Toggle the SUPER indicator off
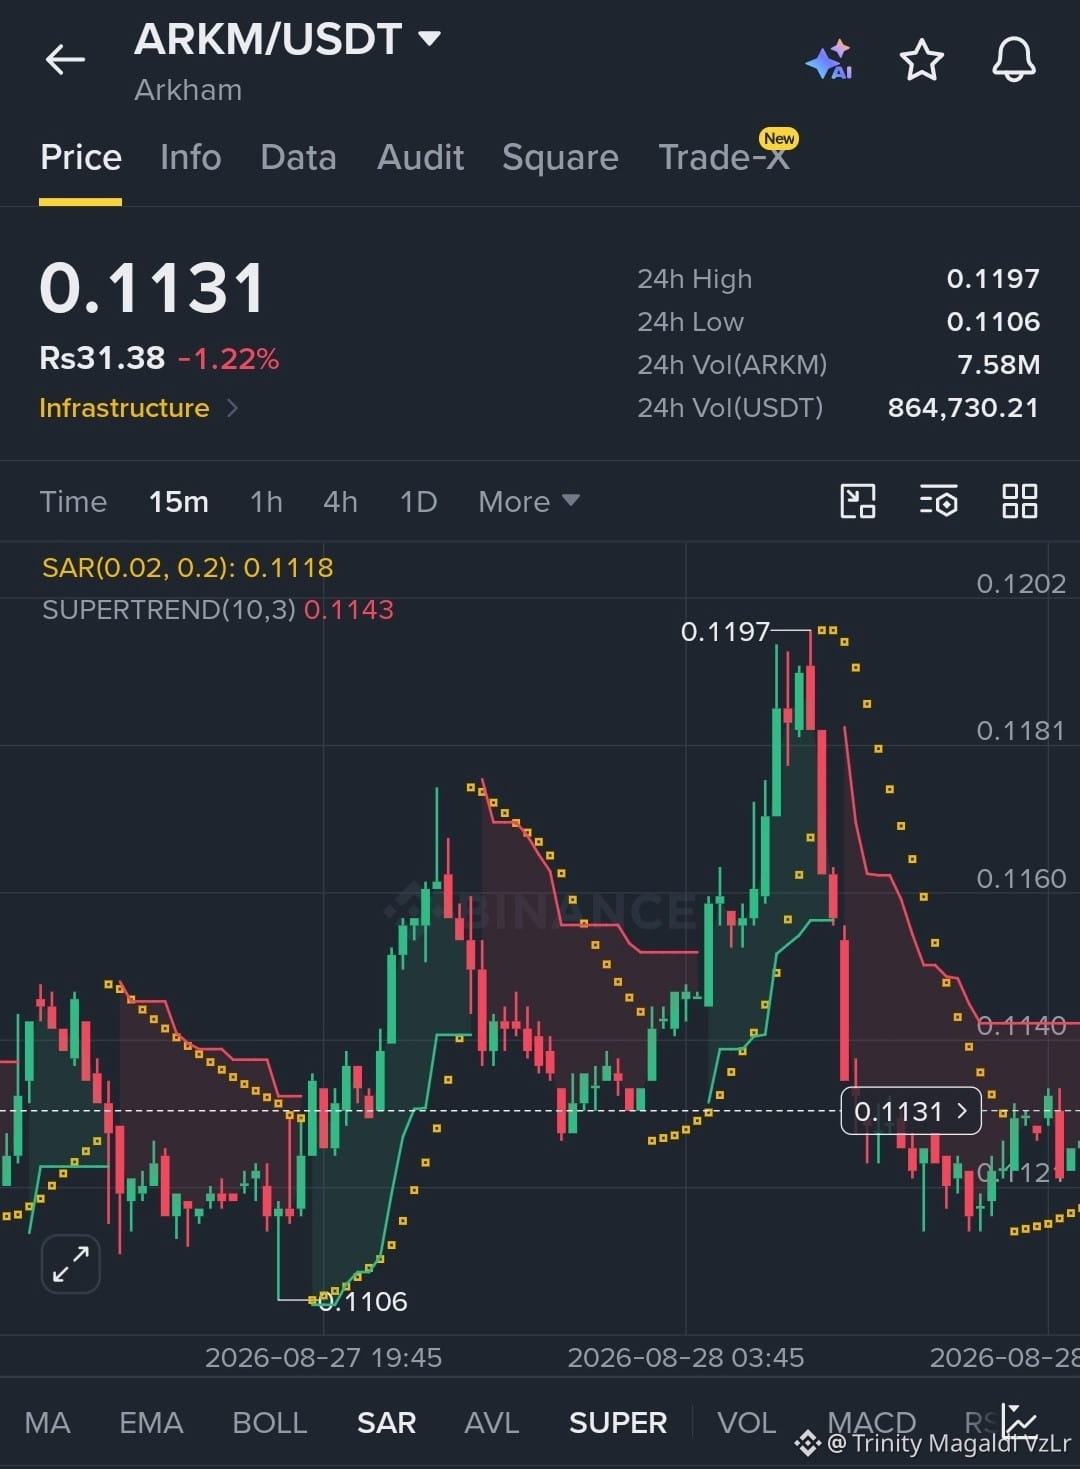Screen dimensions: 1080x1469 [x=618, y=1422]
